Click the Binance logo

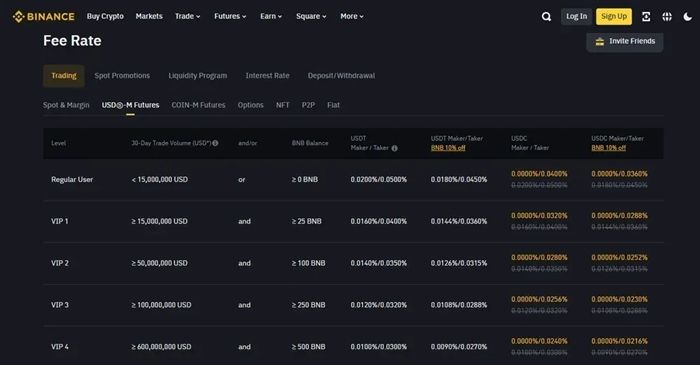click(x=44, y=17)
